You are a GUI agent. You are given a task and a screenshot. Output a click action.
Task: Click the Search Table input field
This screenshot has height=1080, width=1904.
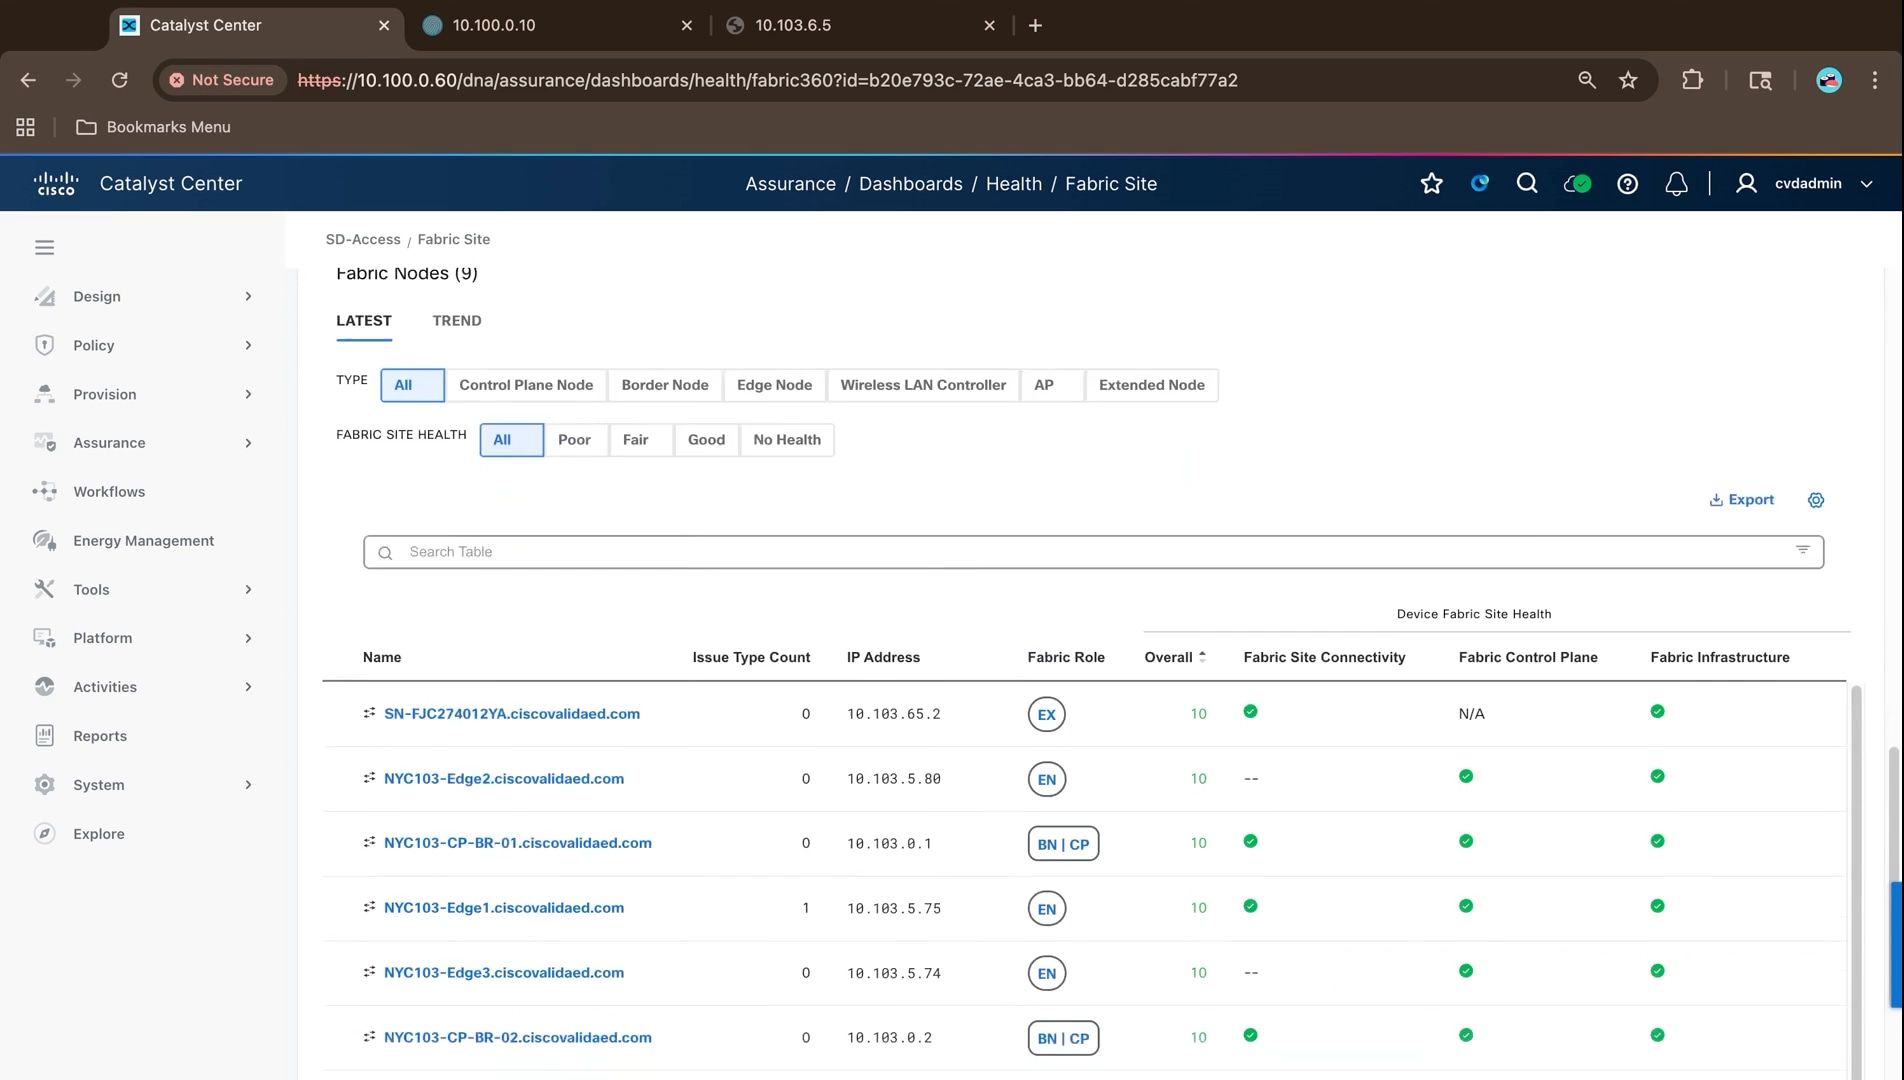click(x=1093, y=552)
